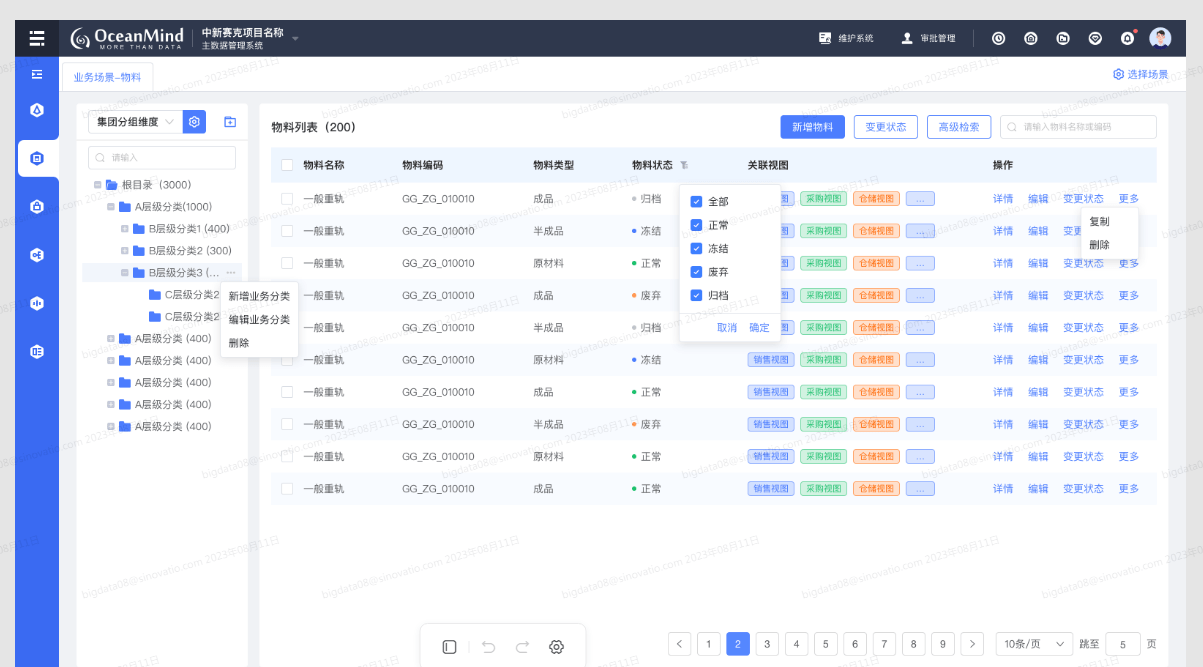Click the settings gear in bottom toolbar
The width and height of the screenshot is (1203, 667).
click(x=557, y=647)
